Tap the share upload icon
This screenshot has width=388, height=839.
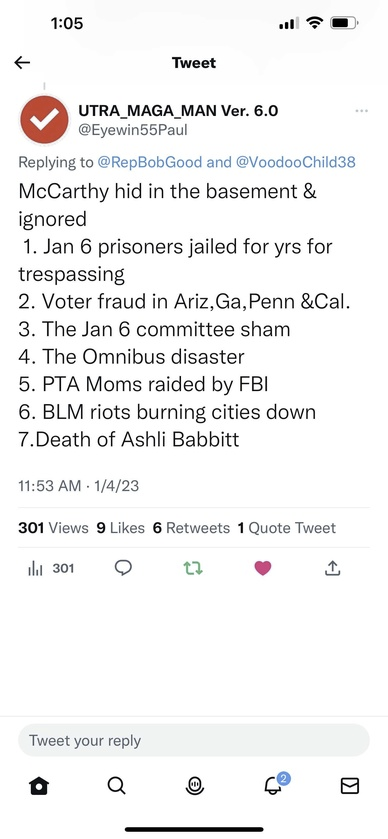[x=332, y=568]
